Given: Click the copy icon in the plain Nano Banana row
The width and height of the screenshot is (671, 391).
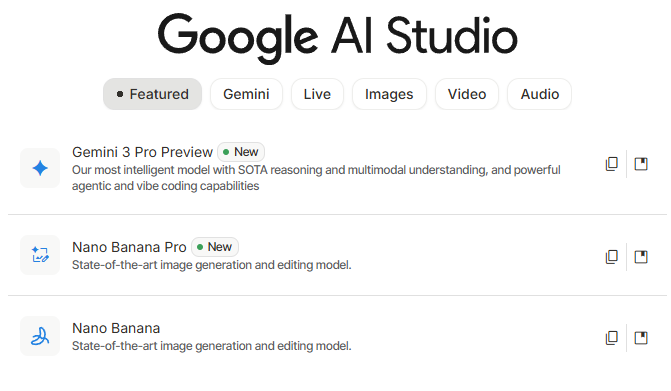Looking at the screenshot, I should [612, 338].
